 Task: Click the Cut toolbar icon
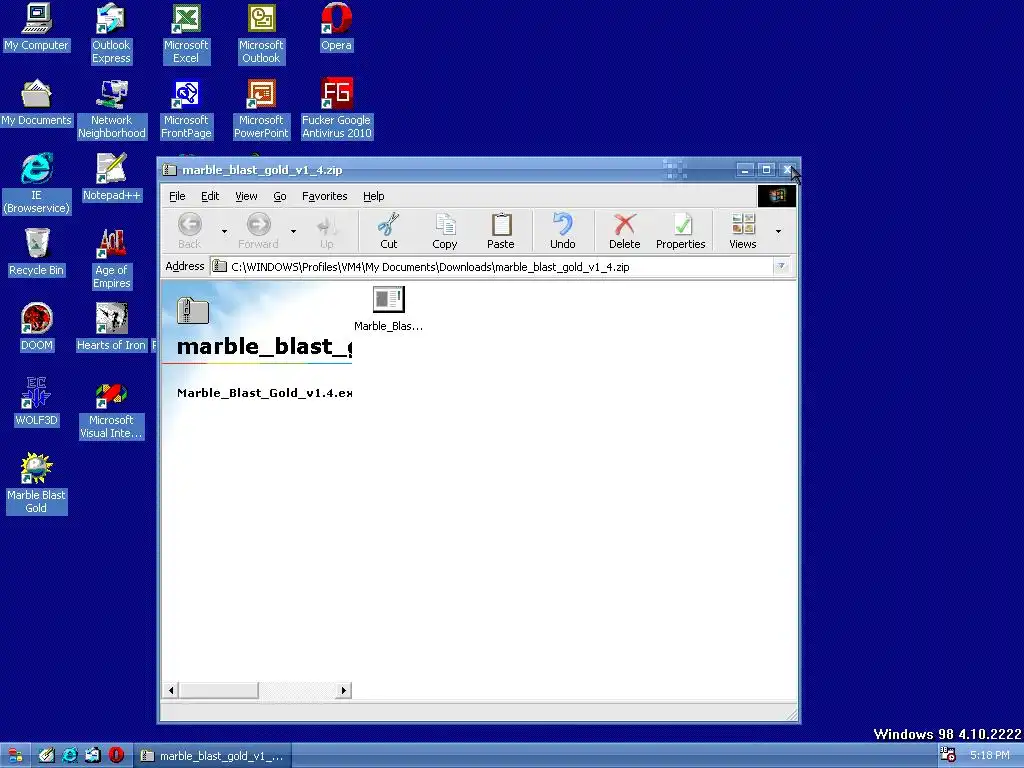[389, 231]
